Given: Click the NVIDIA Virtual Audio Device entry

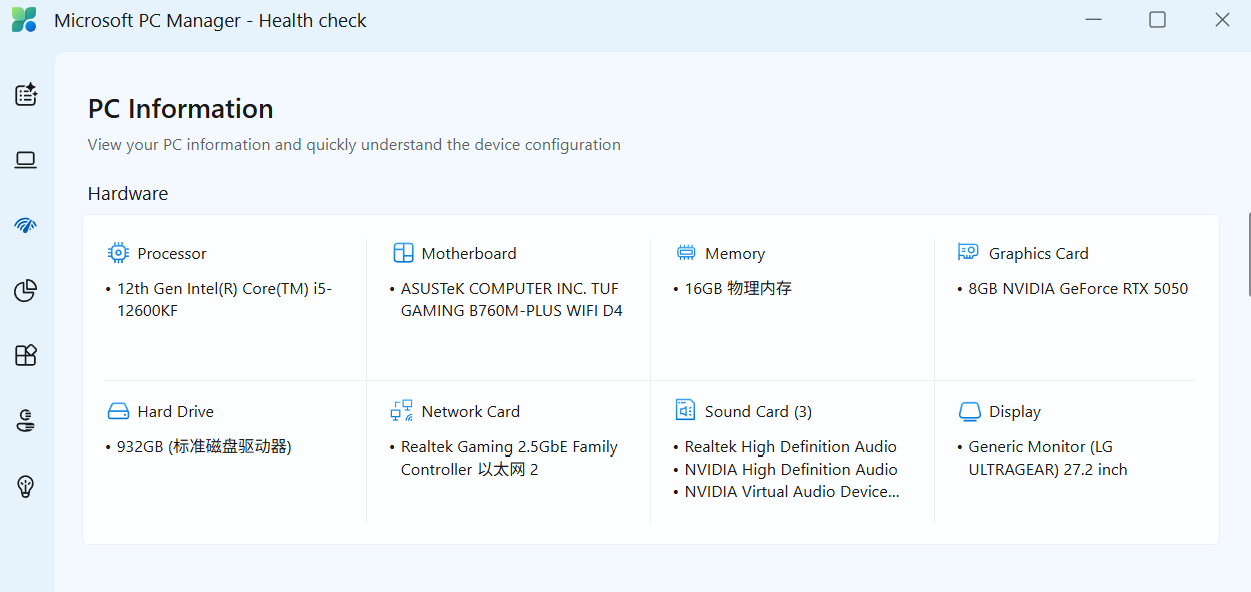Looking at the screenshot, I should [x=792, y=492].
